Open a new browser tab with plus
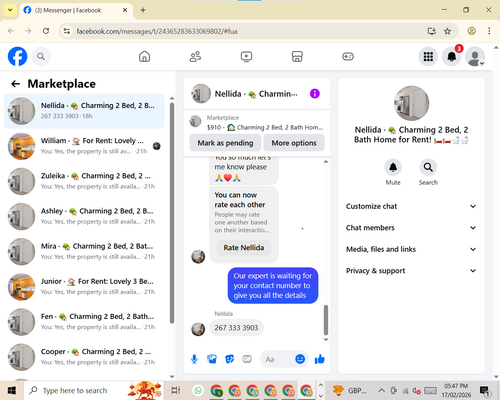 [143, 10]
